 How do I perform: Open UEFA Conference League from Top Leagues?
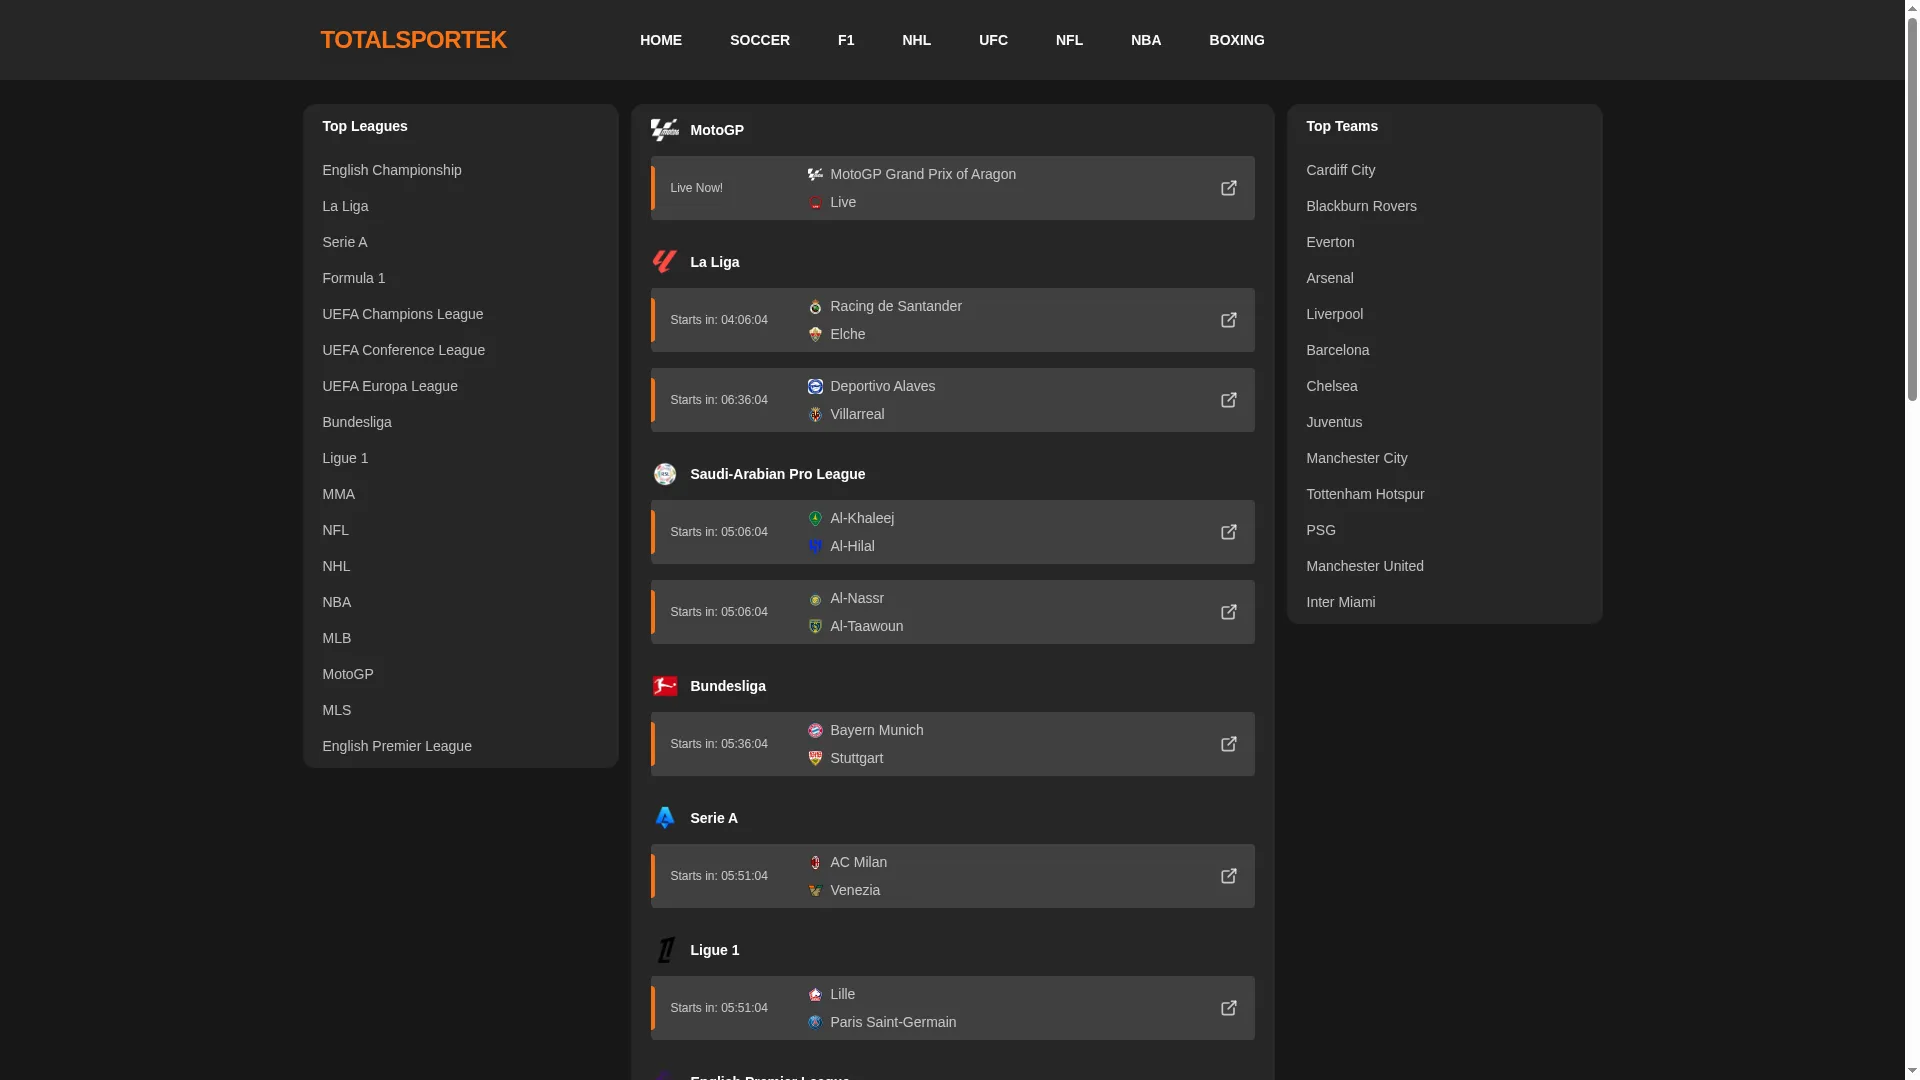[x=404, y=350]
